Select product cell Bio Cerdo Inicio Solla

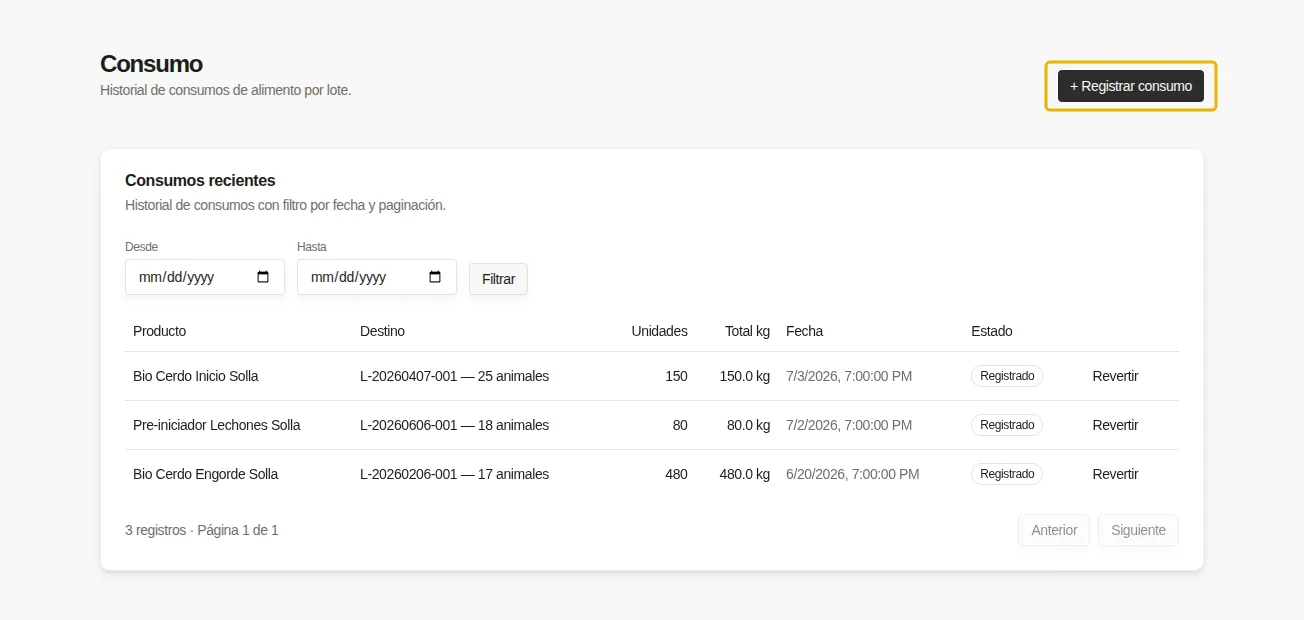click(196, 376)
